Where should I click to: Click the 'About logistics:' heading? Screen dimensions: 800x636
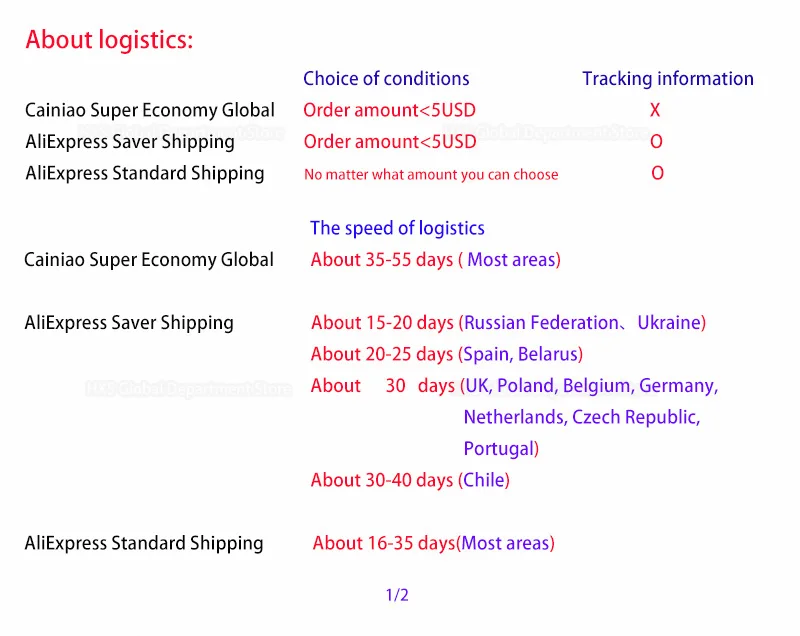pos(109,40)
